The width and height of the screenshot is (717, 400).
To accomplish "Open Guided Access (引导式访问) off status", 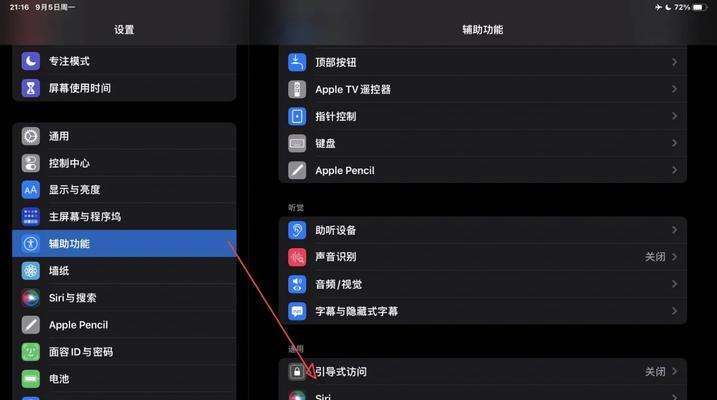I will [655, 372].
